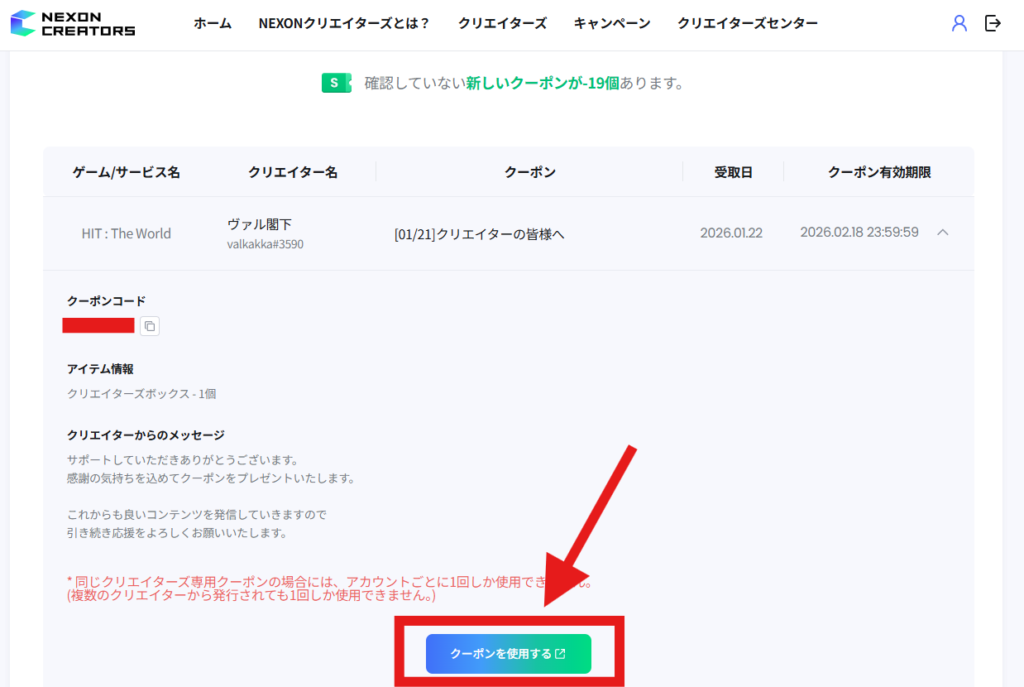This screenshot has height=687, width=1024.
Task: Click the ゲーム/サービス名 column header
Action: point(126,172)
